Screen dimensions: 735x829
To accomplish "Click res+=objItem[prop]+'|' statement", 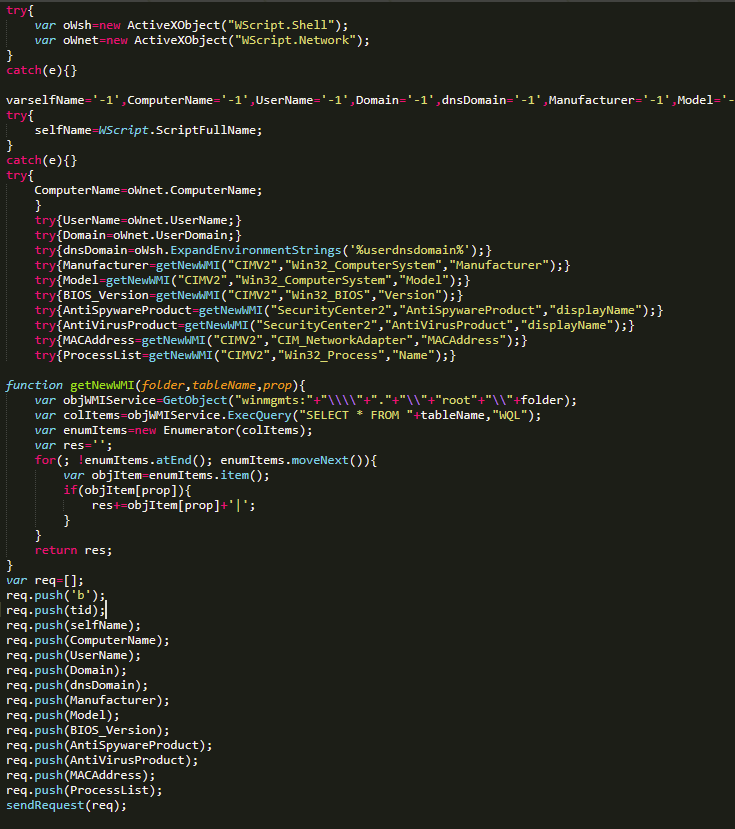I will 173,505.
